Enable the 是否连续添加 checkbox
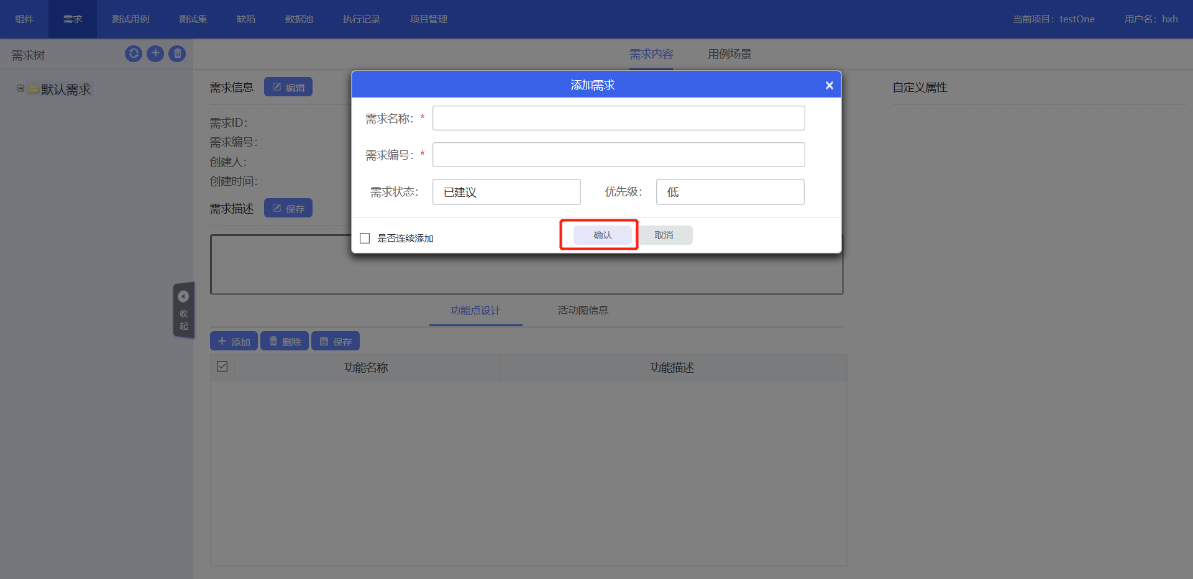Viewport: 1193px width, 579px height. coord(365,238)
